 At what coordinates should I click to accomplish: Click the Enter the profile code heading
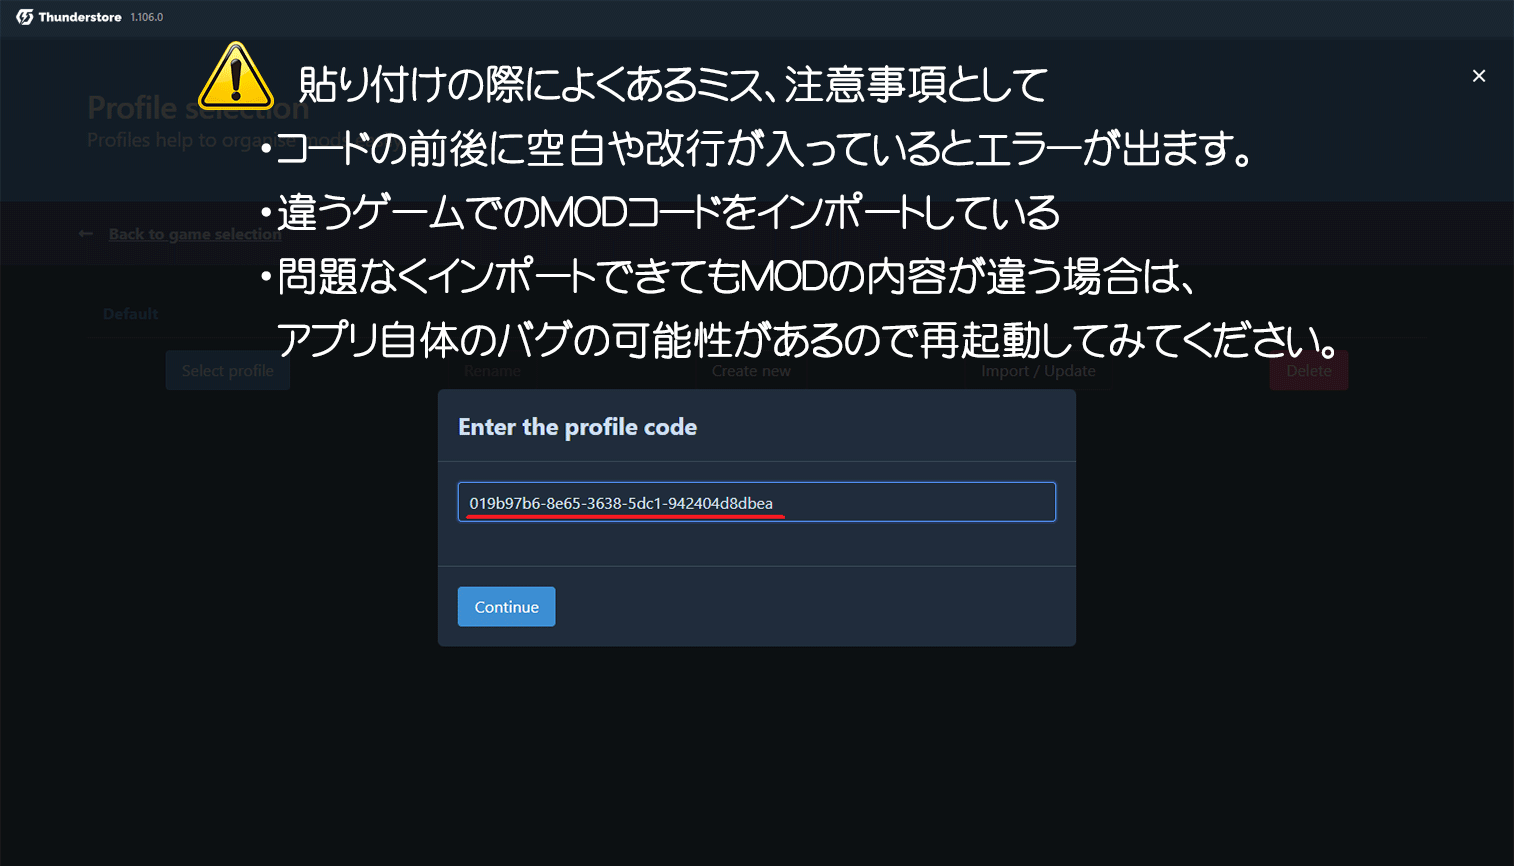[x=577, y=427]
